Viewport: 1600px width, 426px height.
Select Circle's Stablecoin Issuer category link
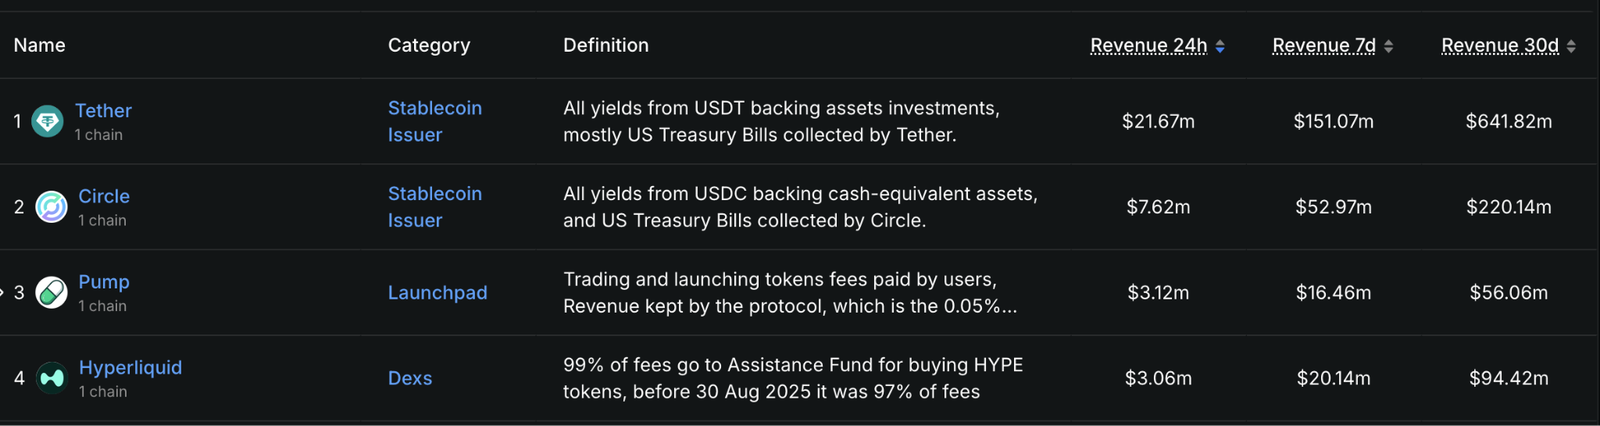(434, 207)
